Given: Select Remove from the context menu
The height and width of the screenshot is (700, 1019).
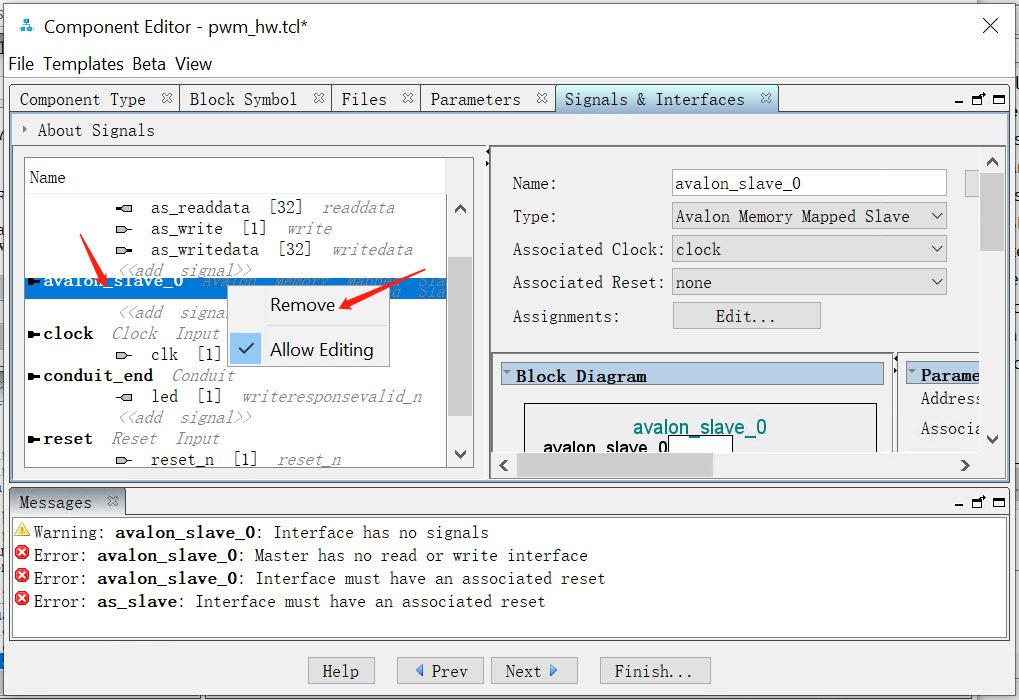Looking at the screenshot, I should (x=303, y=304).
